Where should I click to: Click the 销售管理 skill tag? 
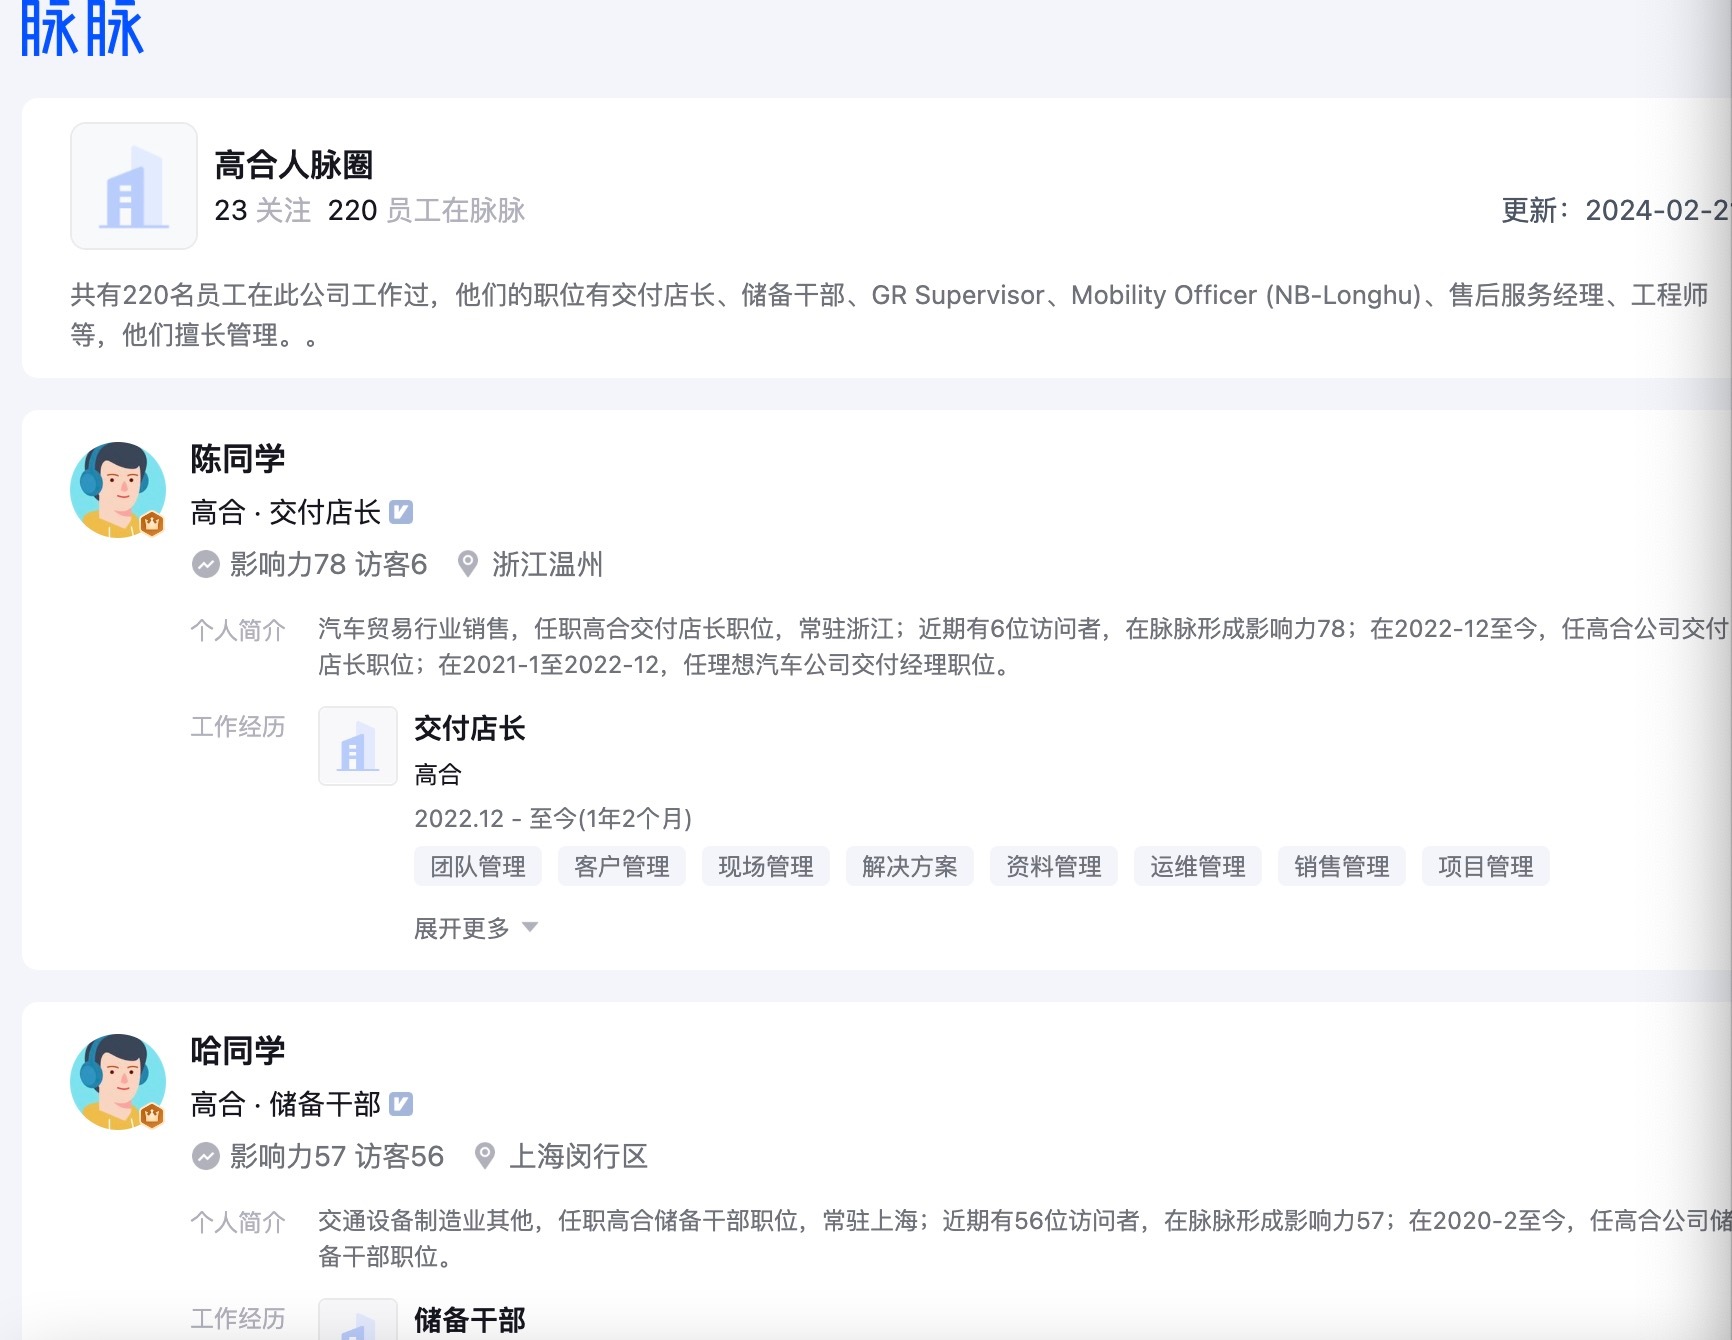tap(1342, 866)
